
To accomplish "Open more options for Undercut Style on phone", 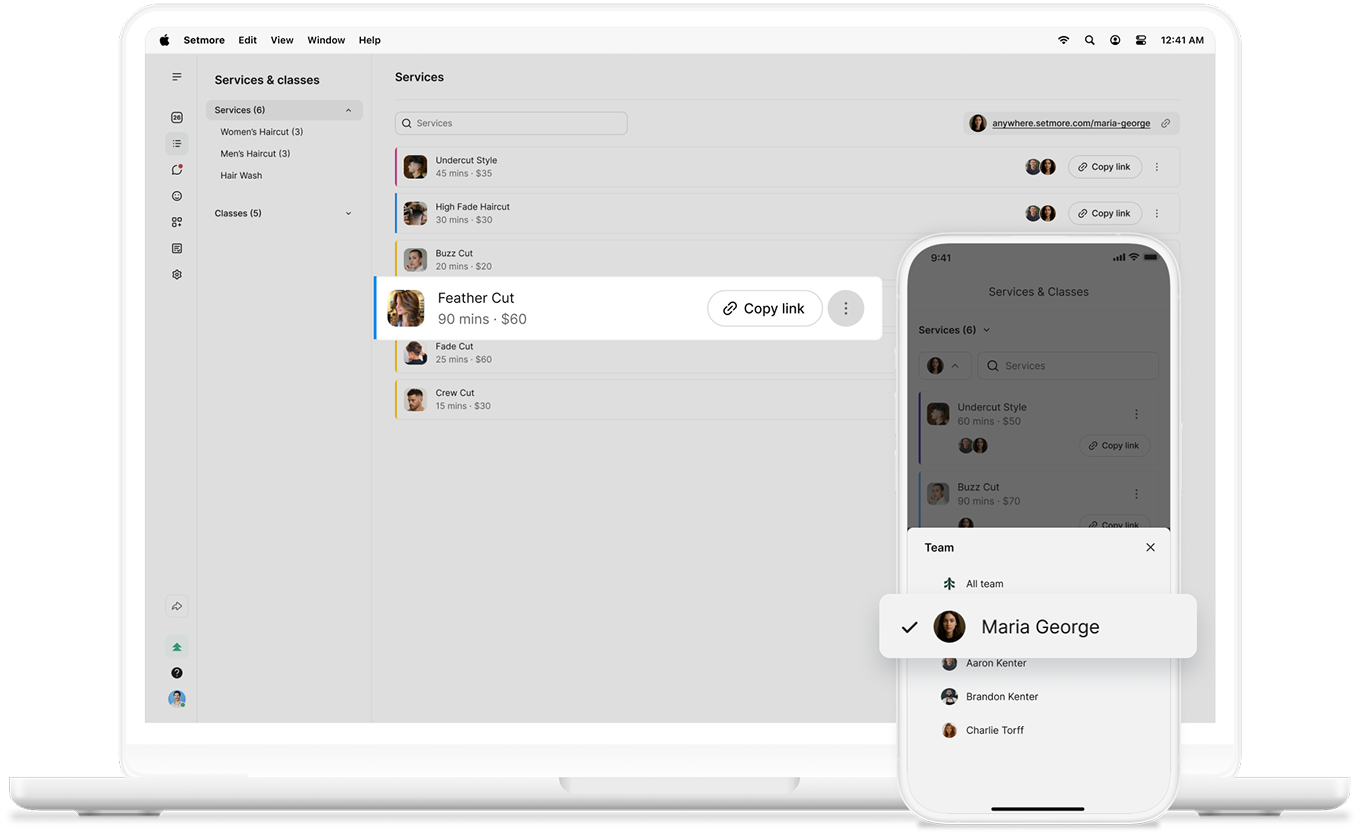I will tap(1136, 414).
